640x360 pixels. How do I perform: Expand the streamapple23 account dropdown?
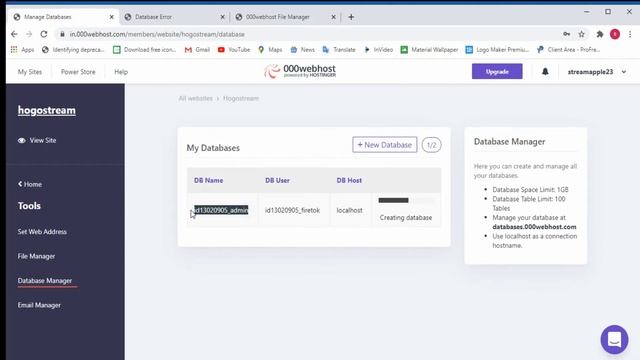597,72
